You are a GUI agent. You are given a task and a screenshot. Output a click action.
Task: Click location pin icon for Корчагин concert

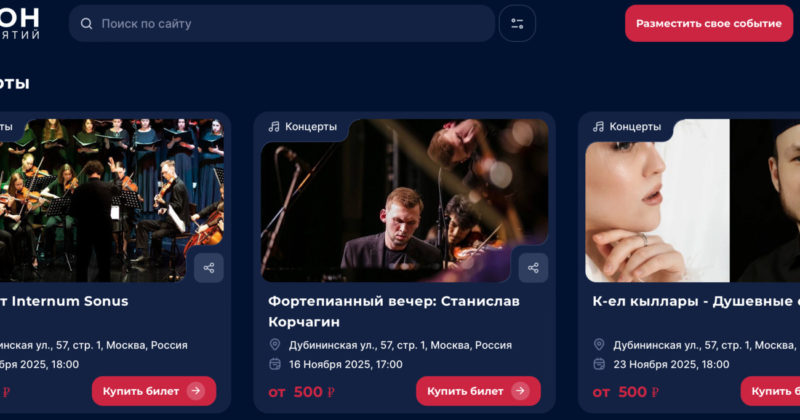coord(274,345)
